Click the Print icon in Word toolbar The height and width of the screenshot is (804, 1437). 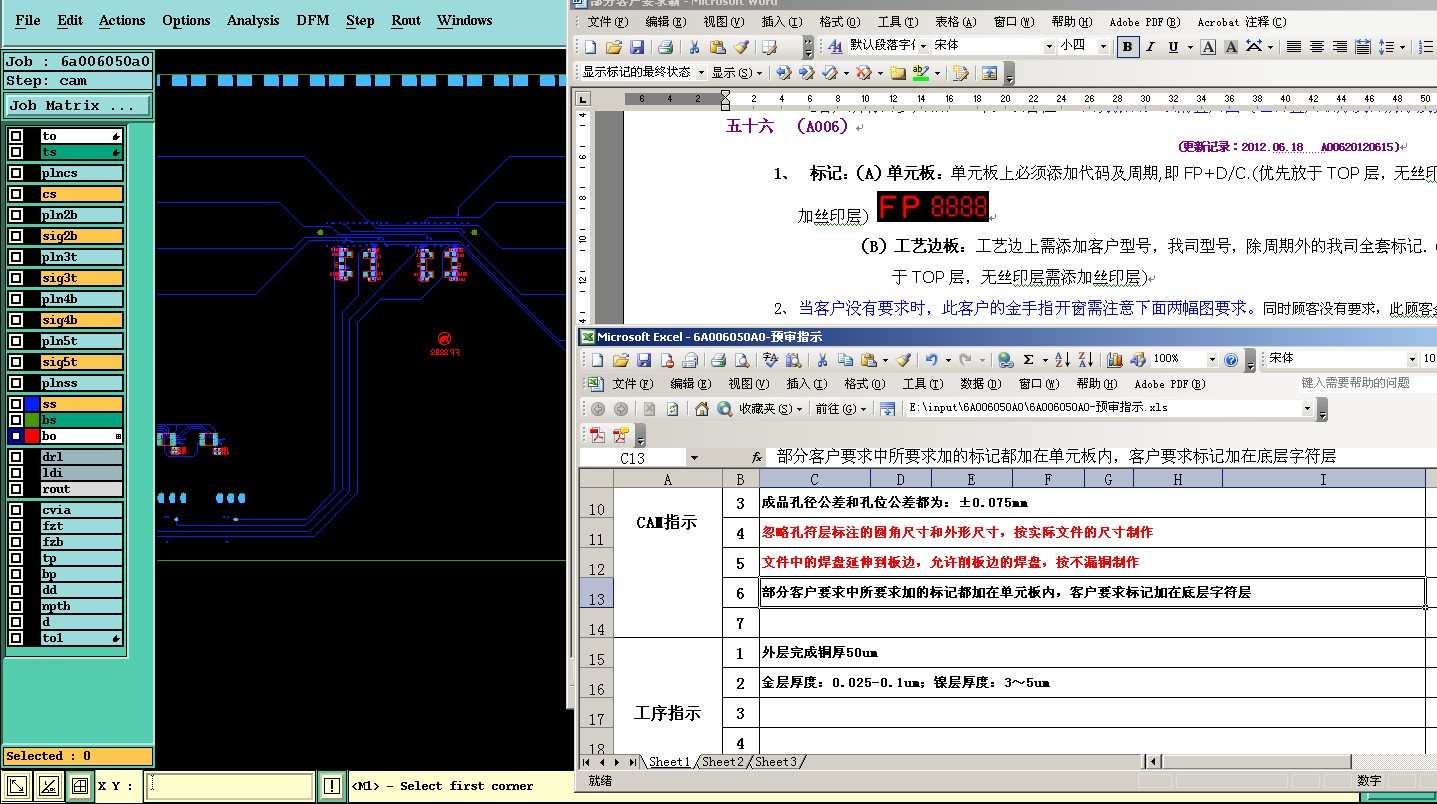665,46
